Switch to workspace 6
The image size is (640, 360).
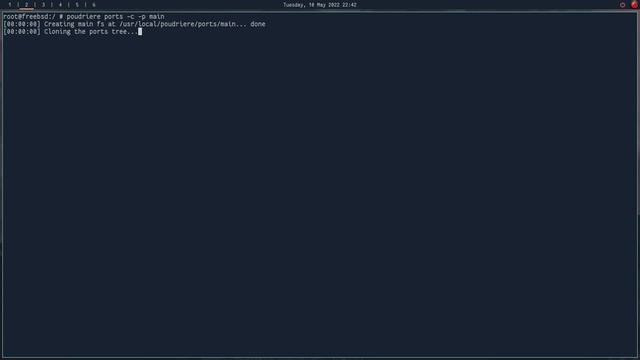[93, 5]
